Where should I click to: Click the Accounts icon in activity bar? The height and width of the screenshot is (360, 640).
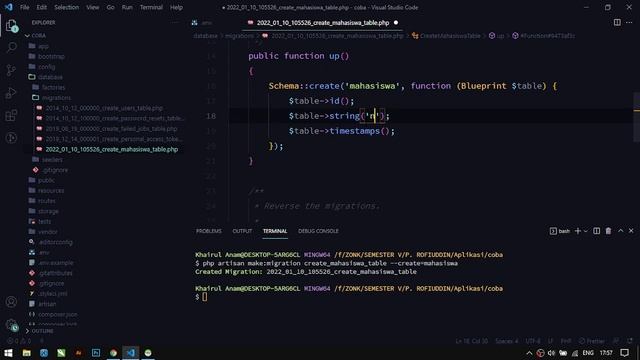click(11, 302)
